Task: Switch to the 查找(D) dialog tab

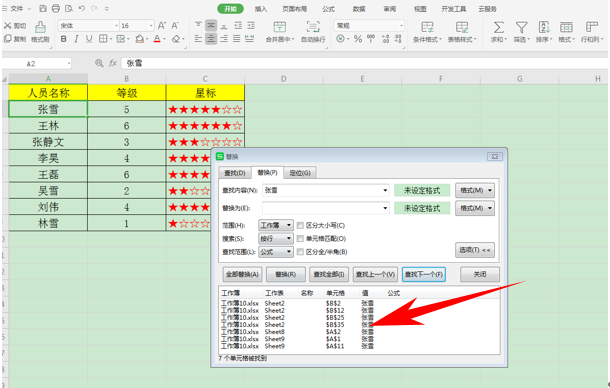Action: point(235,173)
